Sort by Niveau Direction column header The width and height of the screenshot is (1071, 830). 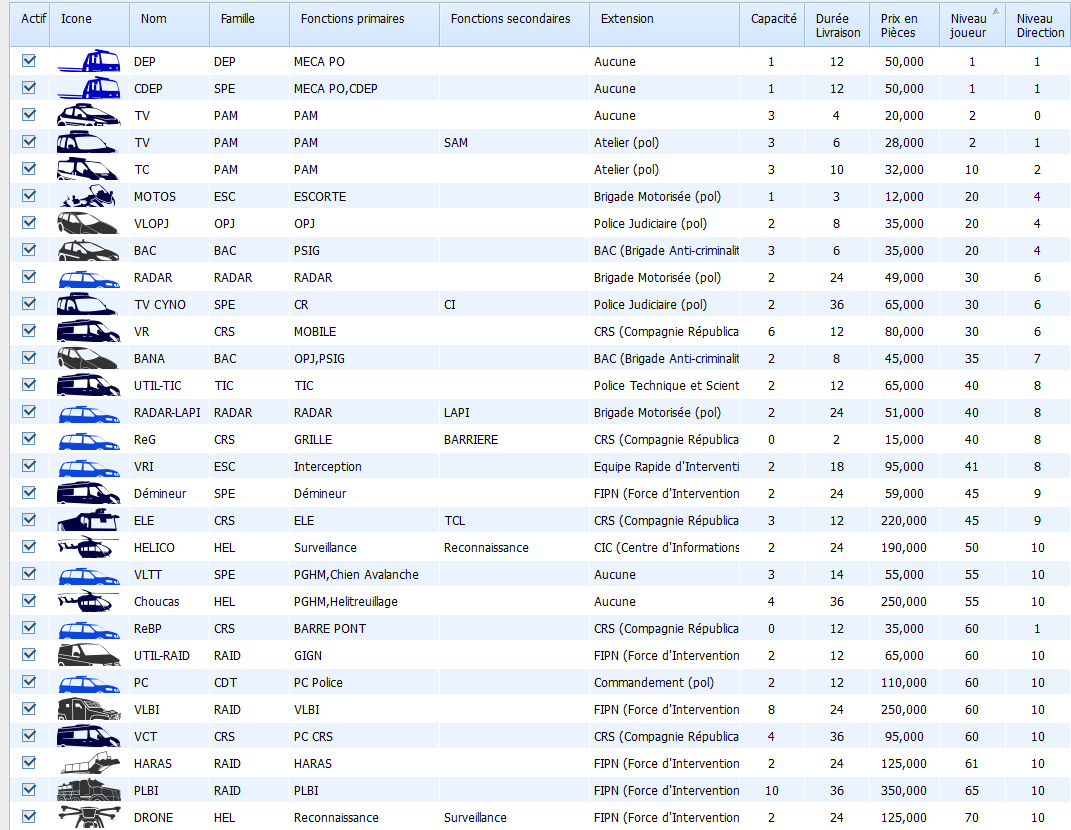tap(1038, 25)
